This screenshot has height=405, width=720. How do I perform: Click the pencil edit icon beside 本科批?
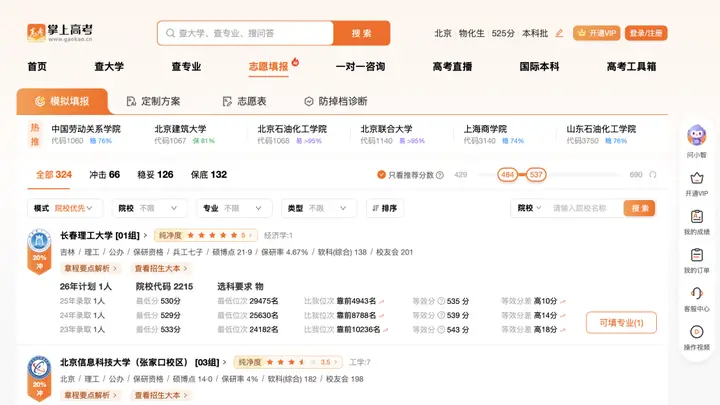click(559, 33)
